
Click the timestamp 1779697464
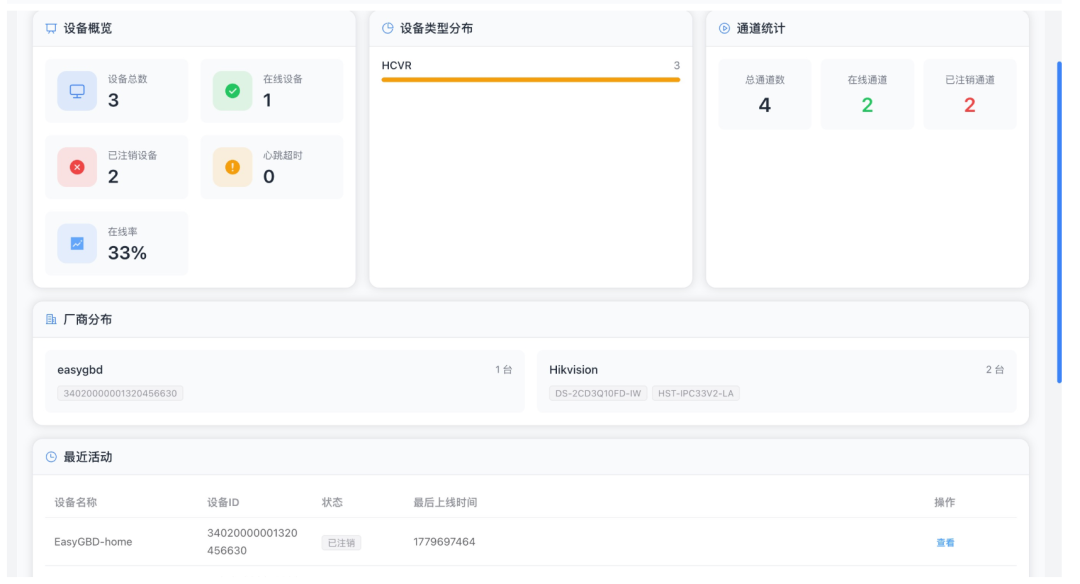444,542
